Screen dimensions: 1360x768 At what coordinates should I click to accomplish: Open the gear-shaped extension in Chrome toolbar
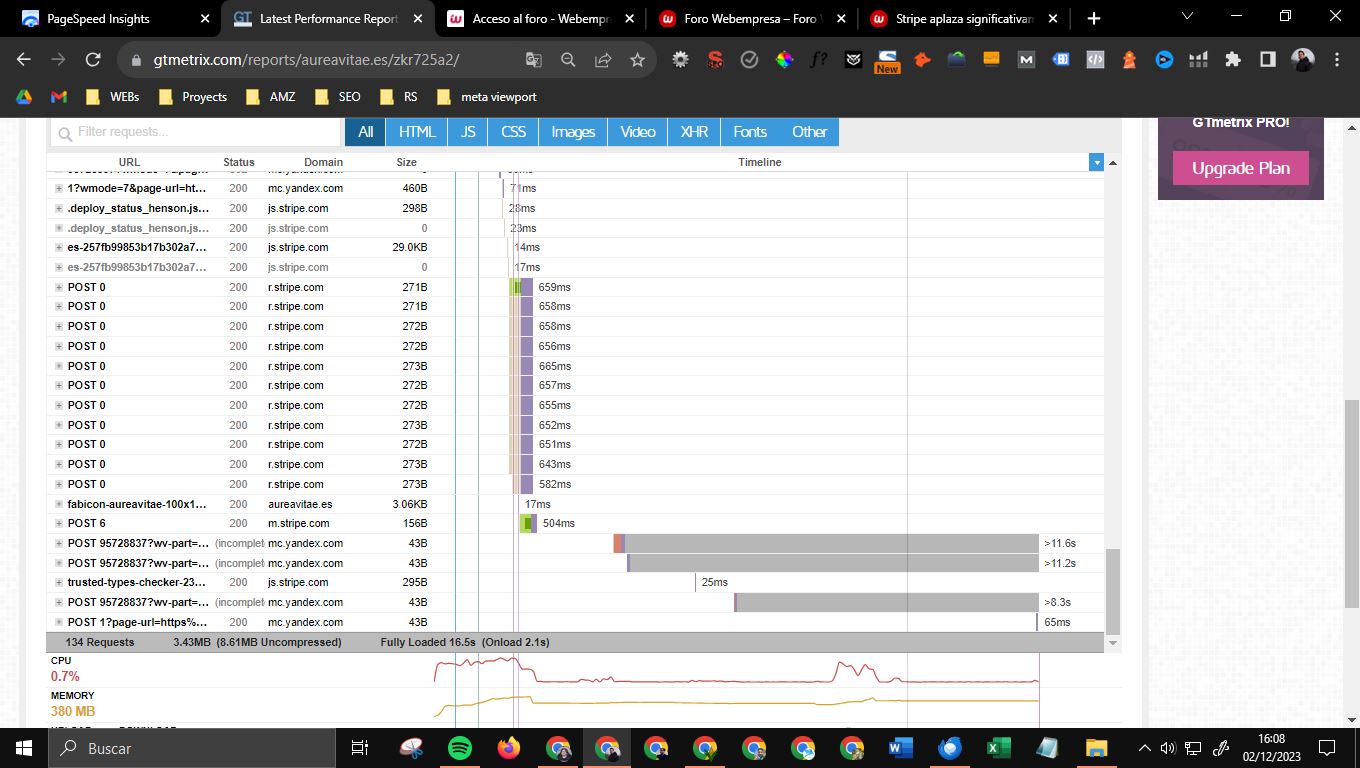[x=680, y=60]
